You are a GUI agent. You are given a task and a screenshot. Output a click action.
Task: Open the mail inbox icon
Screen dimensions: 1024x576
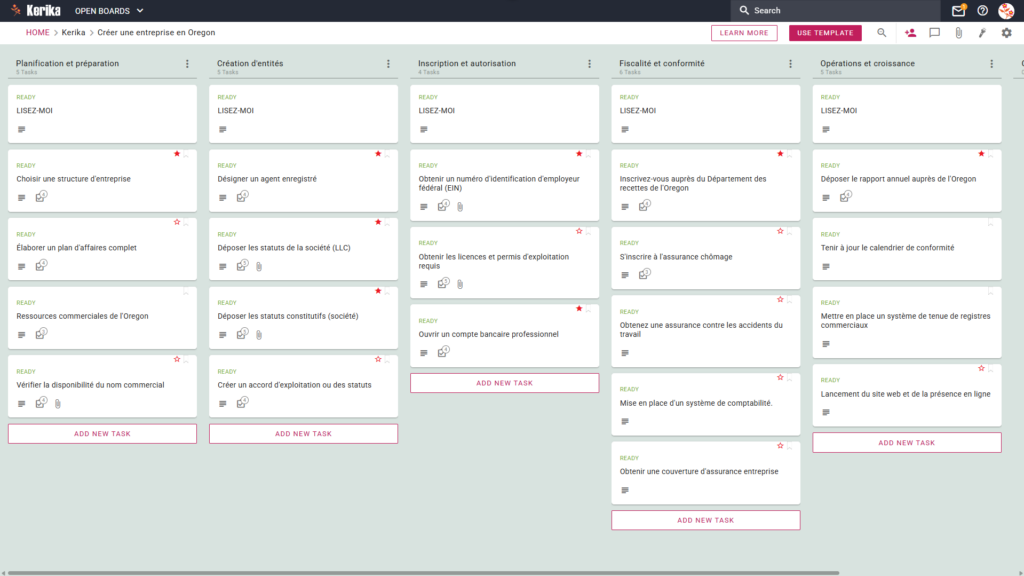coord(958,10)
